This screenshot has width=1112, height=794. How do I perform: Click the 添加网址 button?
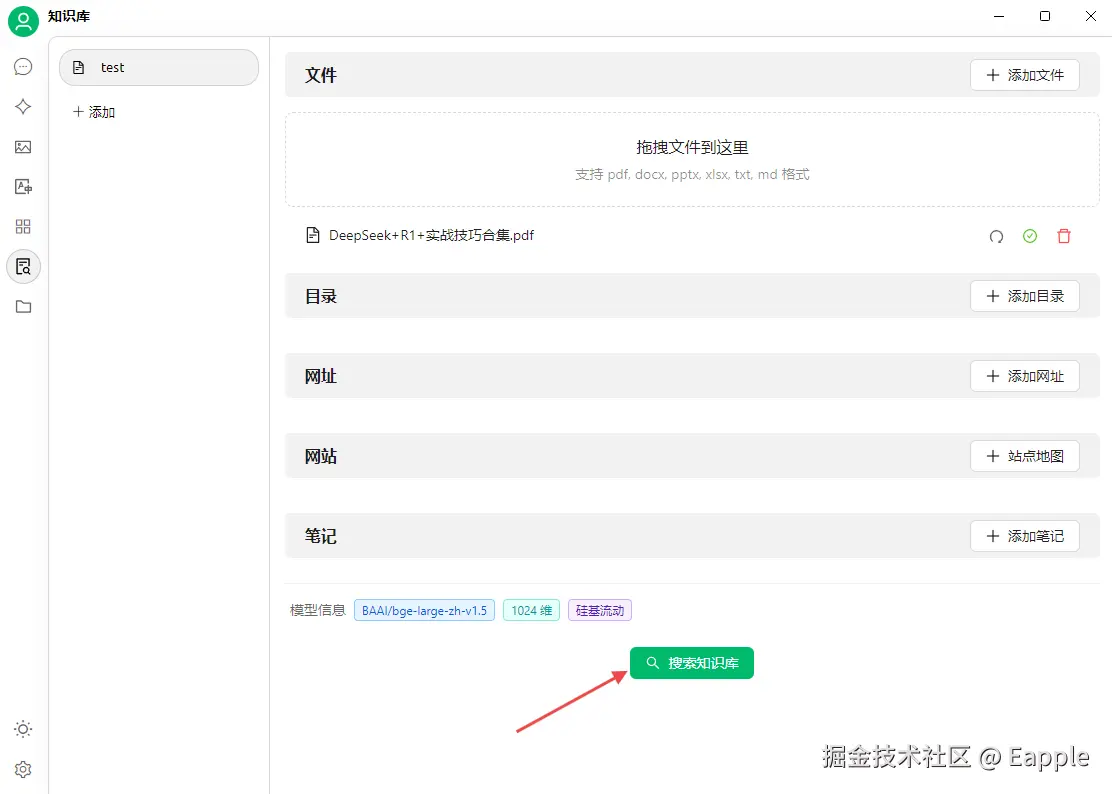[1025, 376]
